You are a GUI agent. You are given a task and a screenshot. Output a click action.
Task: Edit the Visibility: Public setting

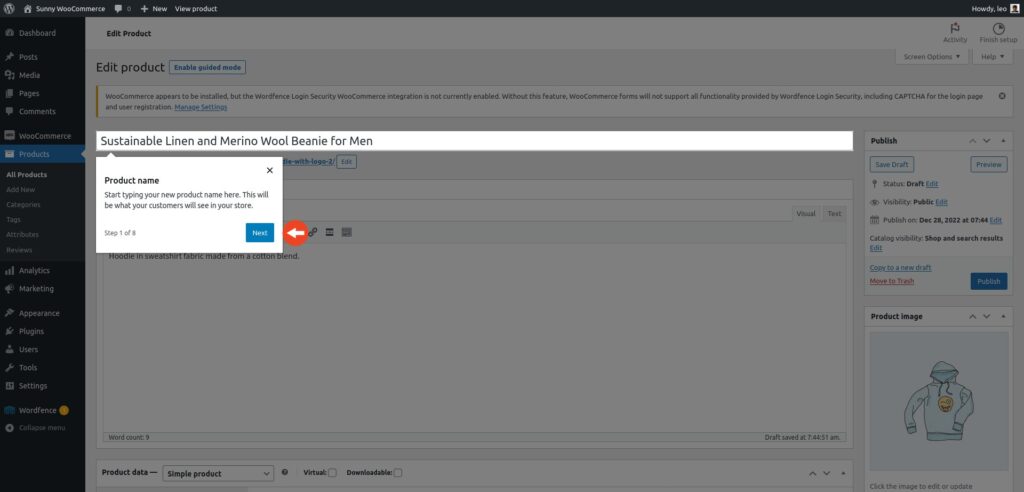click(x=941, y=203)
